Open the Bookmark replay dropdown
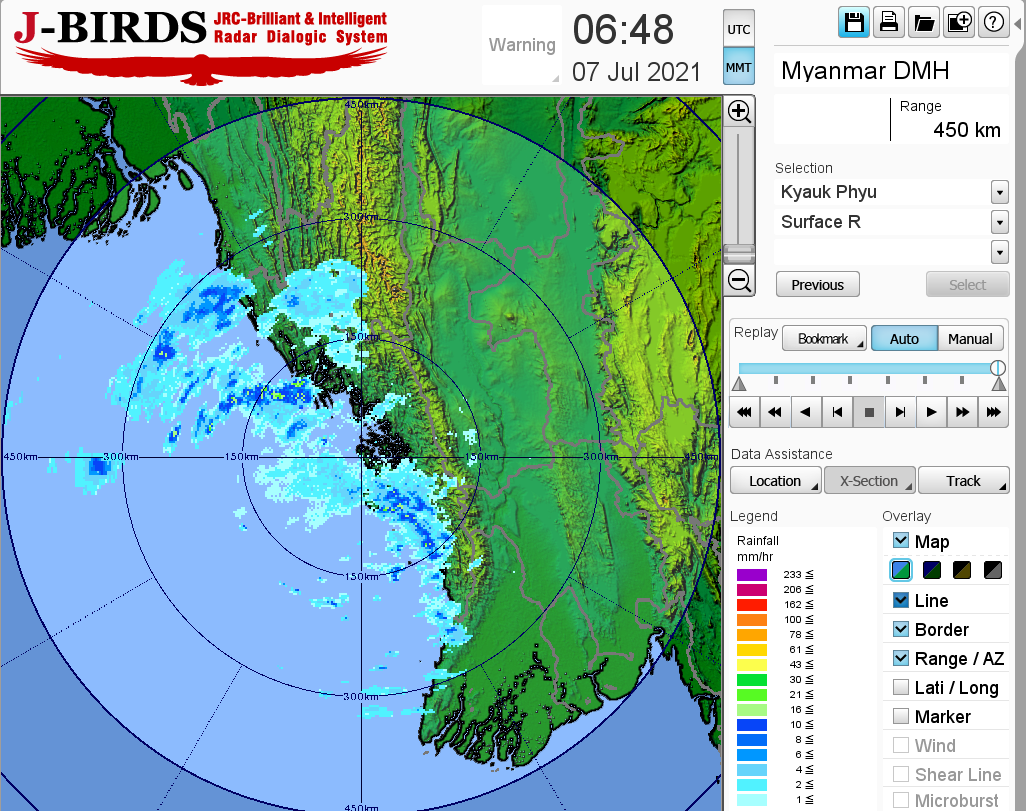This screenshot has height=811, width=1030. click(824, 339)
